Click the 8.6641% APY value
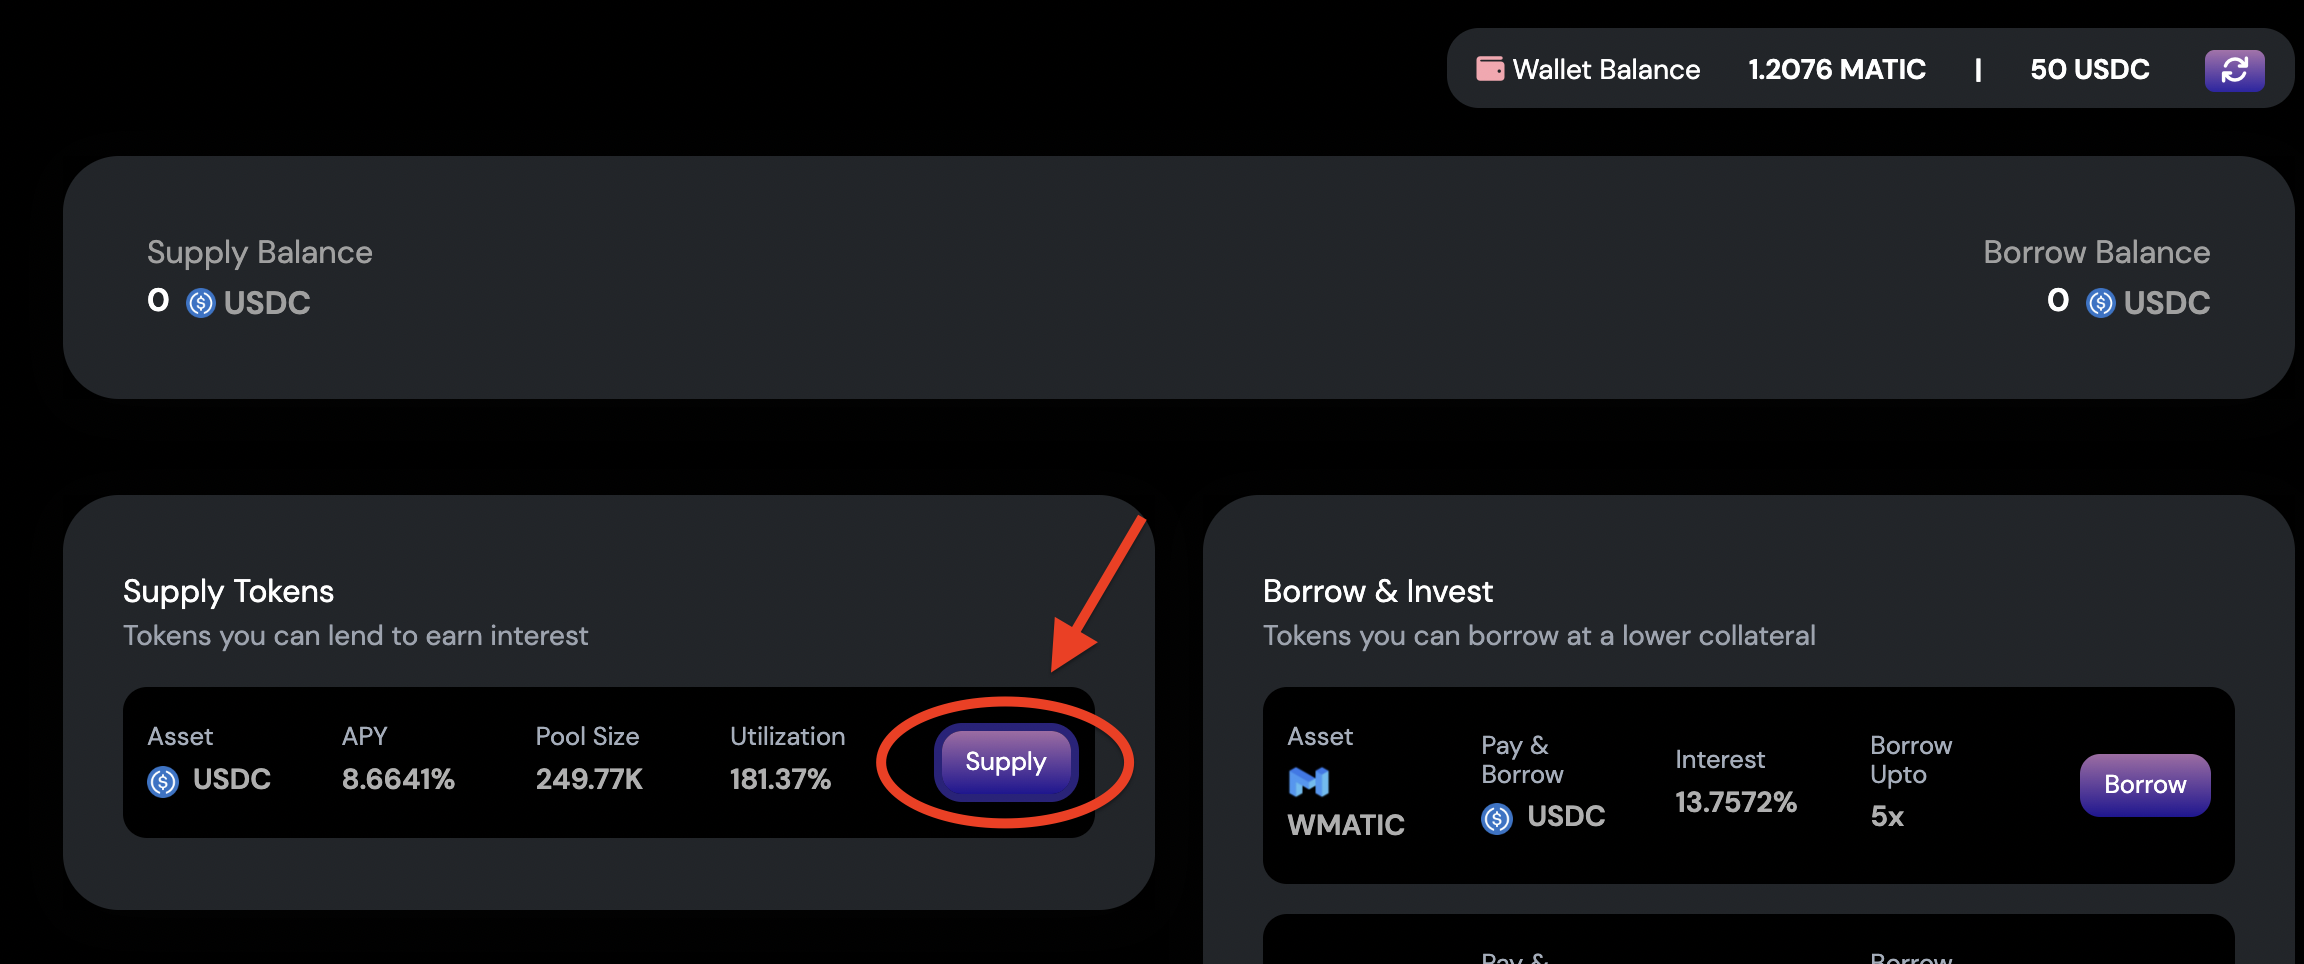Screen dimensions: 2304x964 pyautogui.click(x=398, y=779)
